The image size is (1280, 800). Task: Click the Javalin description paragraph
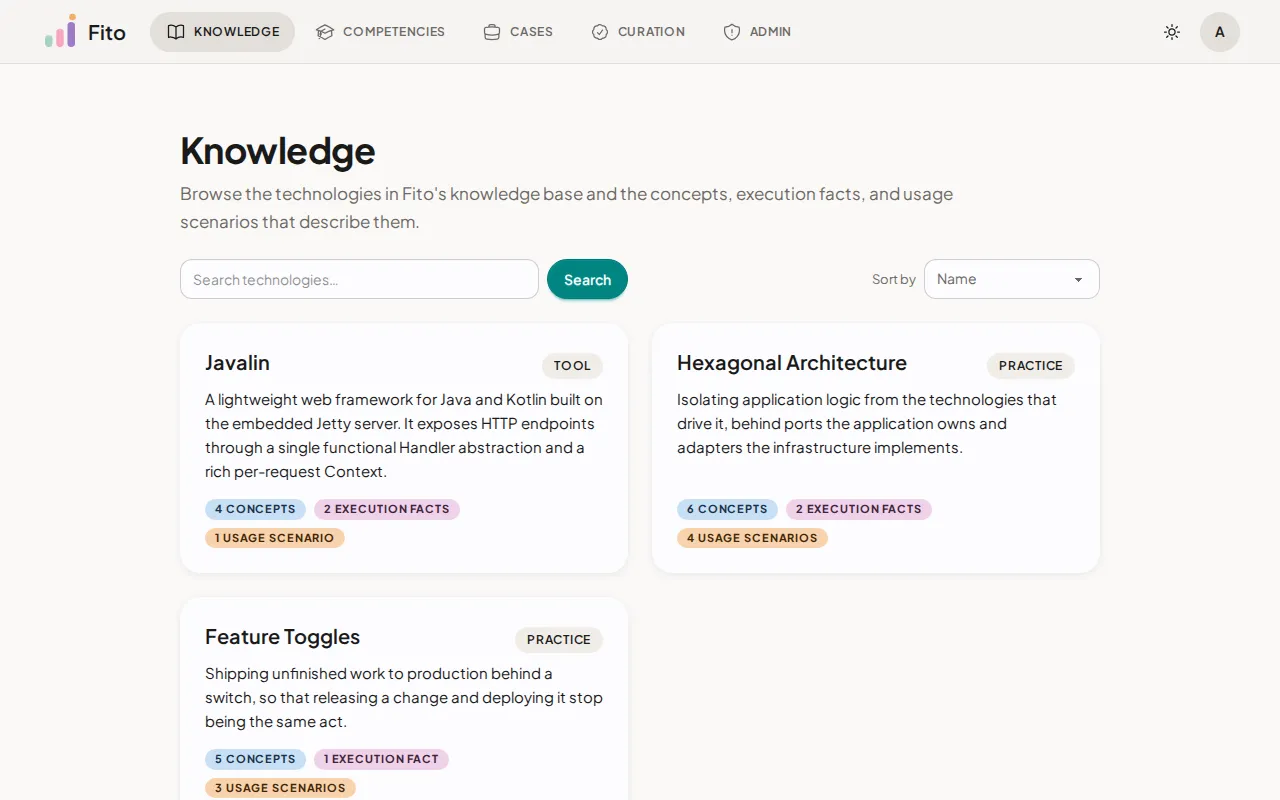click(404, 436)
